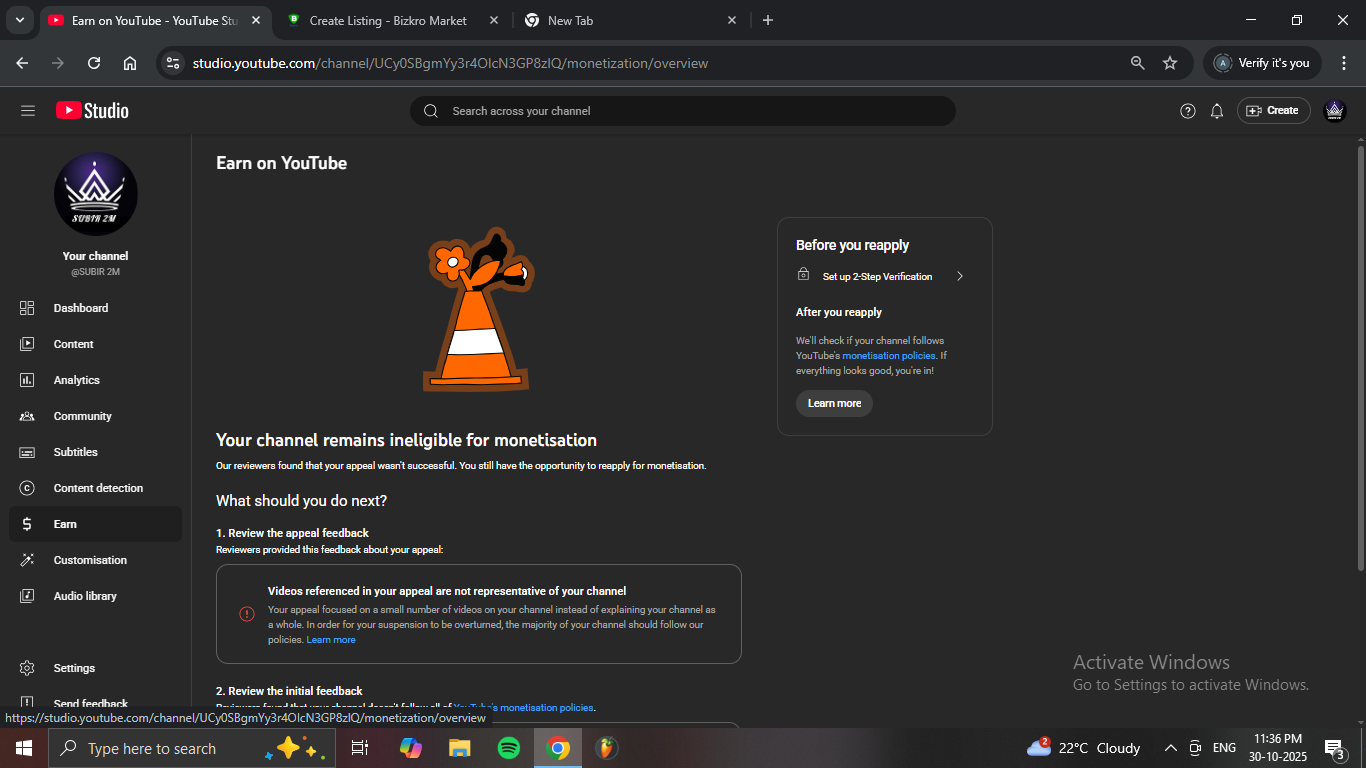Show hidden system tray icons chevron
This screenshot has width=1366, height=768.
1170,748
